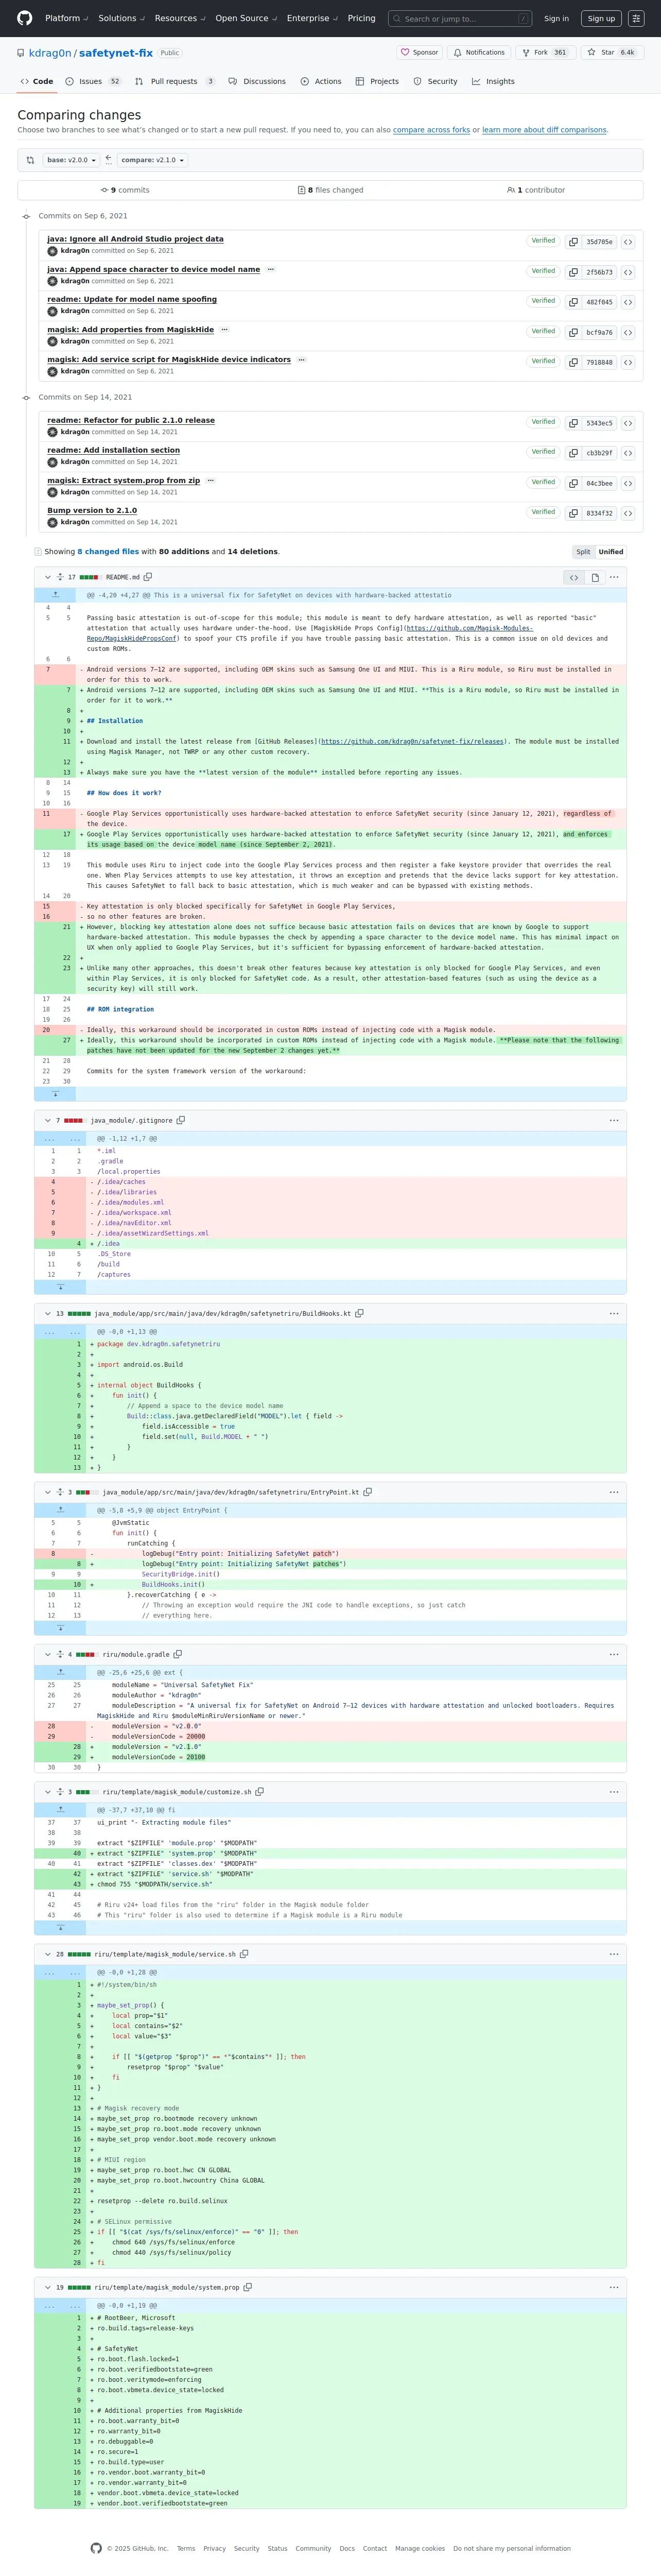The width and height of the screenshot is (661, 2576).
Task: Open the Resources navigation menu
Action: [181, 18]
